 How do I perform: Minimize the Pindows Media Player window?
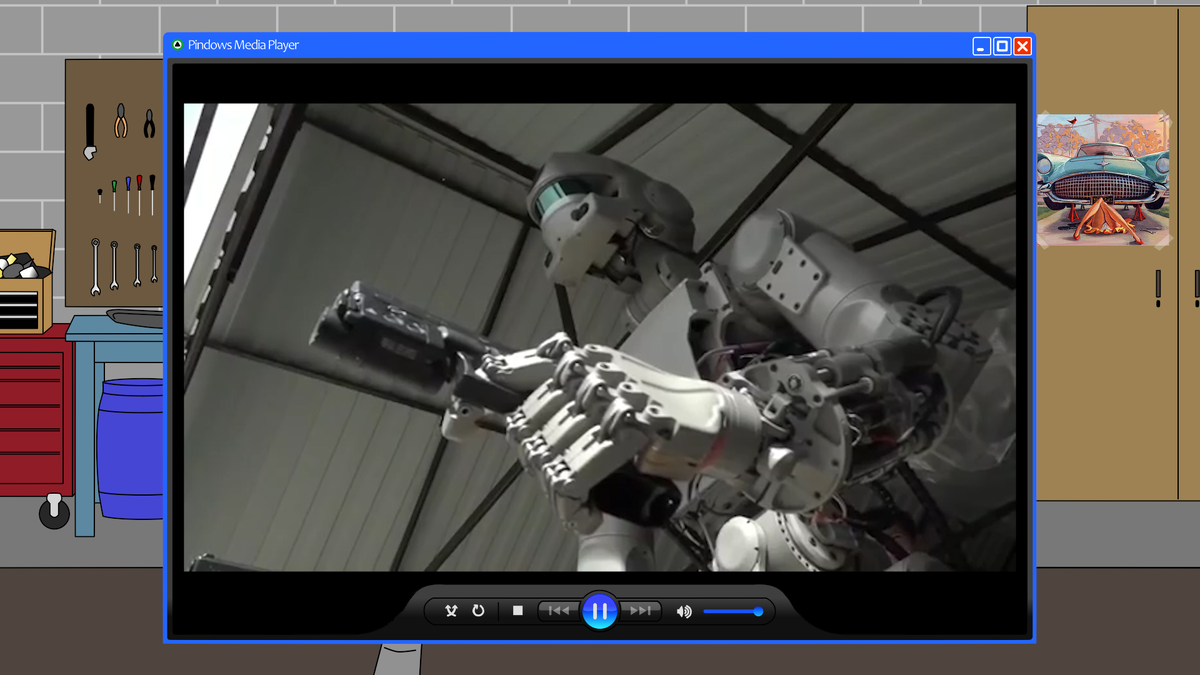tap(982, 46)
